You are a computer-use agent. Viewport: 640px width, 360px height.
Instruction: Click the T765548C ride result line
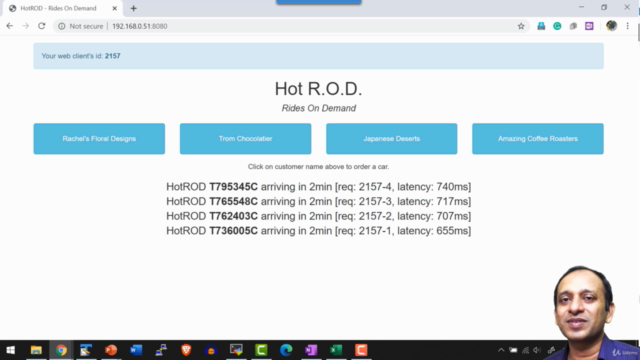[x=318, y=202]
